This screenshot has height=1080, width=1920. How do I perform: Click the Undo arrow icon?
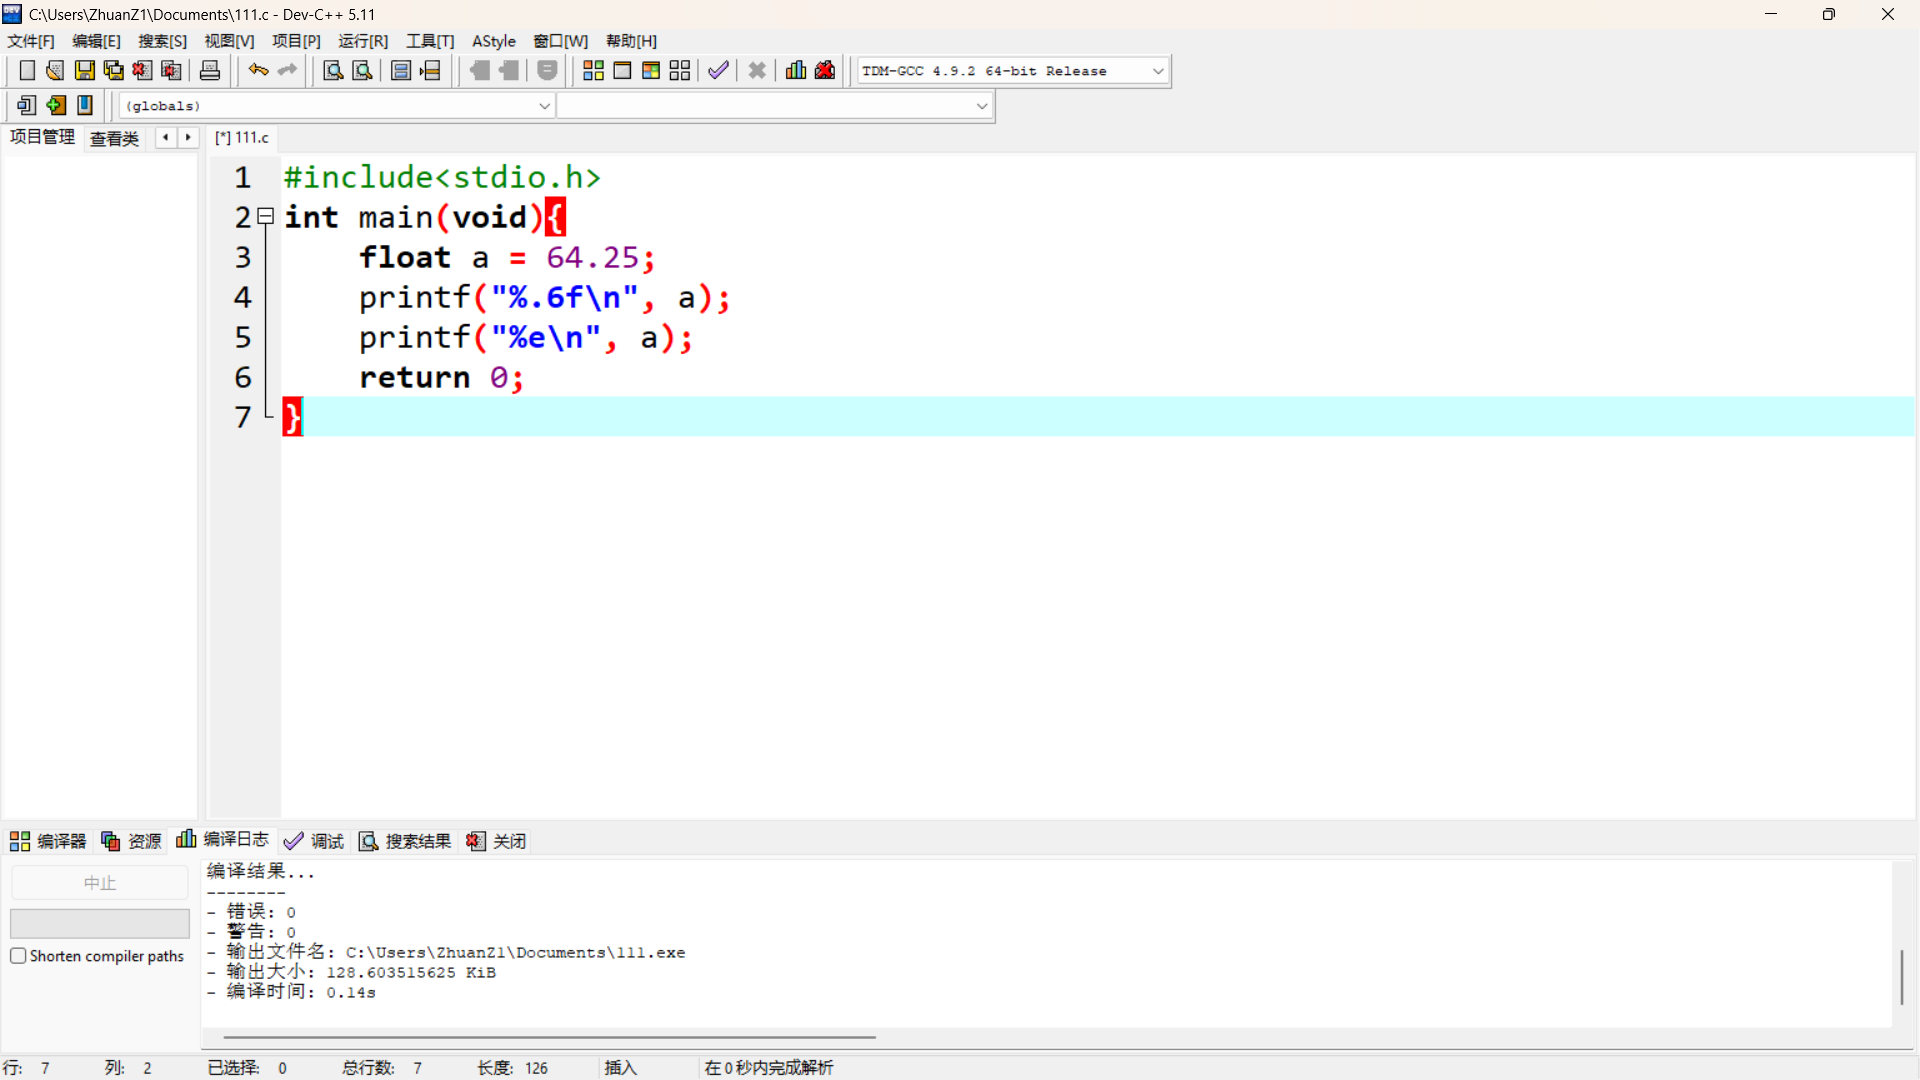coord(258,70)
